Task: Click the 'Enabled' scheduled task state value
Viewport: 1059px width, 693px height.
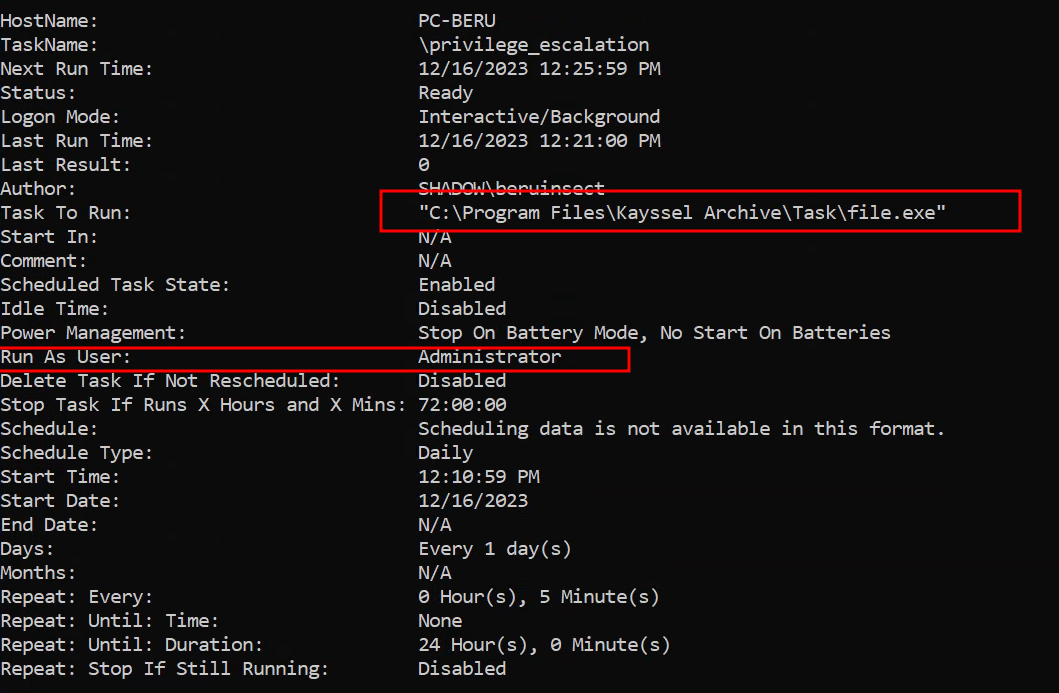Action: pos(456,284)
